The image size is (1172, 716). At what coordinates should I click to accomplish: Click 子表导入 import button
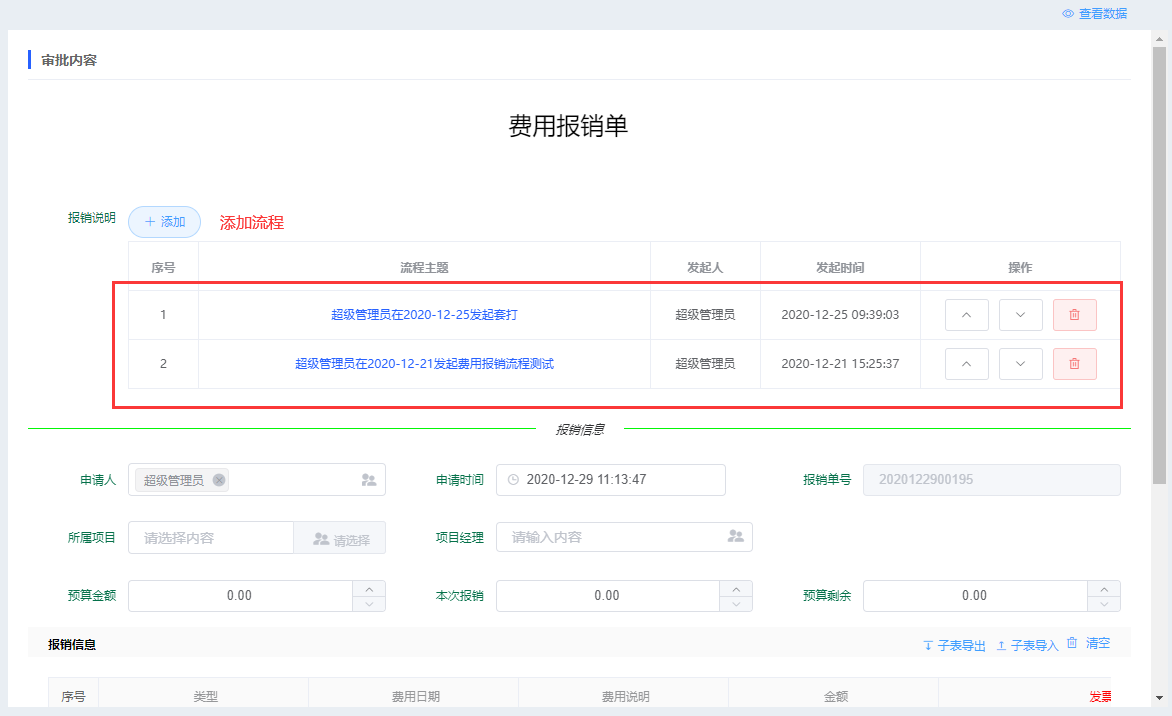tap(1027, 645)
